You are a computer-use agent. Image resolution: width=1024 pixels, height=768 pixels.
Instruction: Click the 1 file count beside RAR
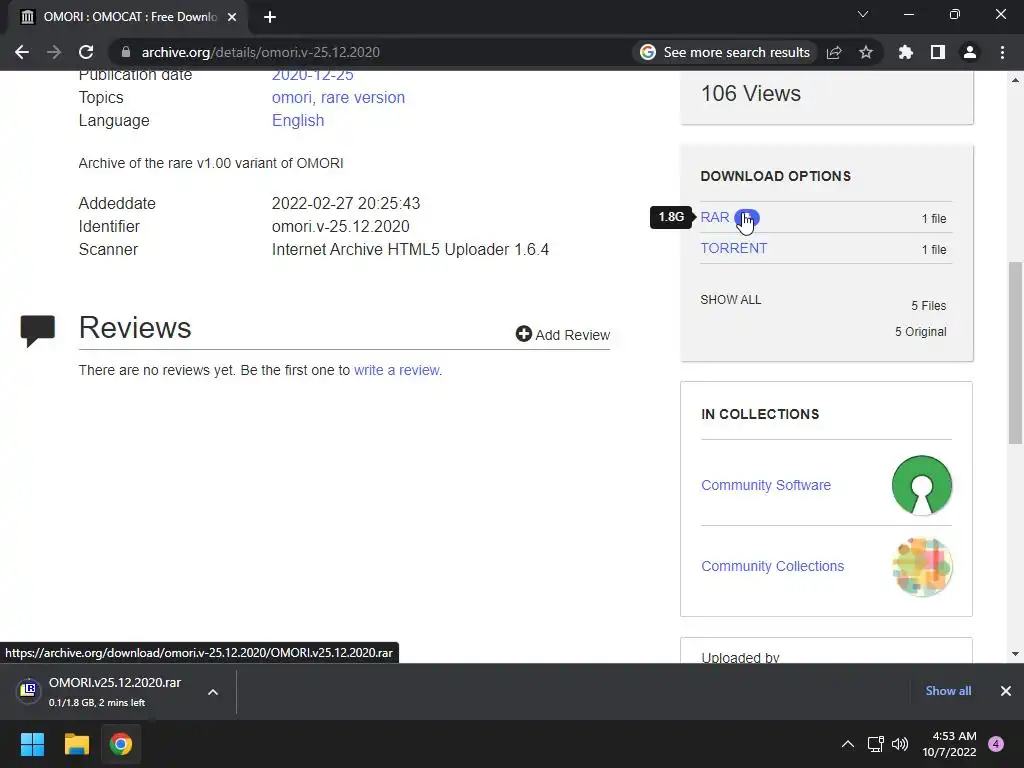point(934,219)
